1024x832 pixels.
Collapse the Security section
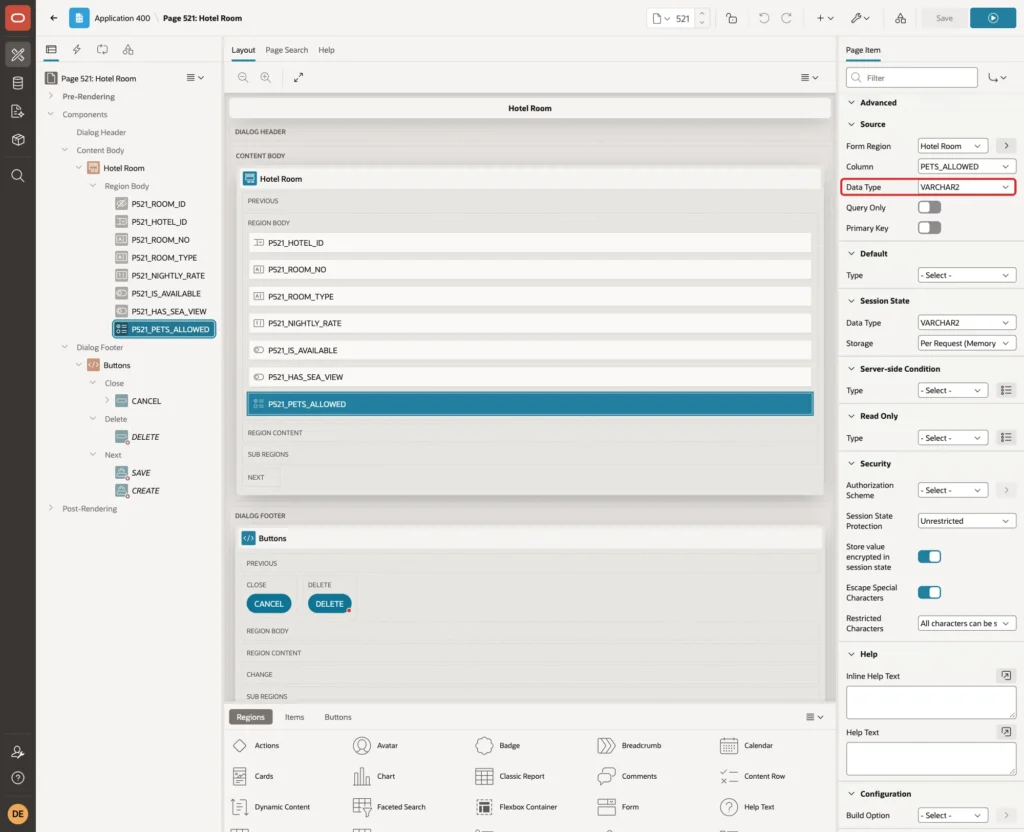[851, 464]
